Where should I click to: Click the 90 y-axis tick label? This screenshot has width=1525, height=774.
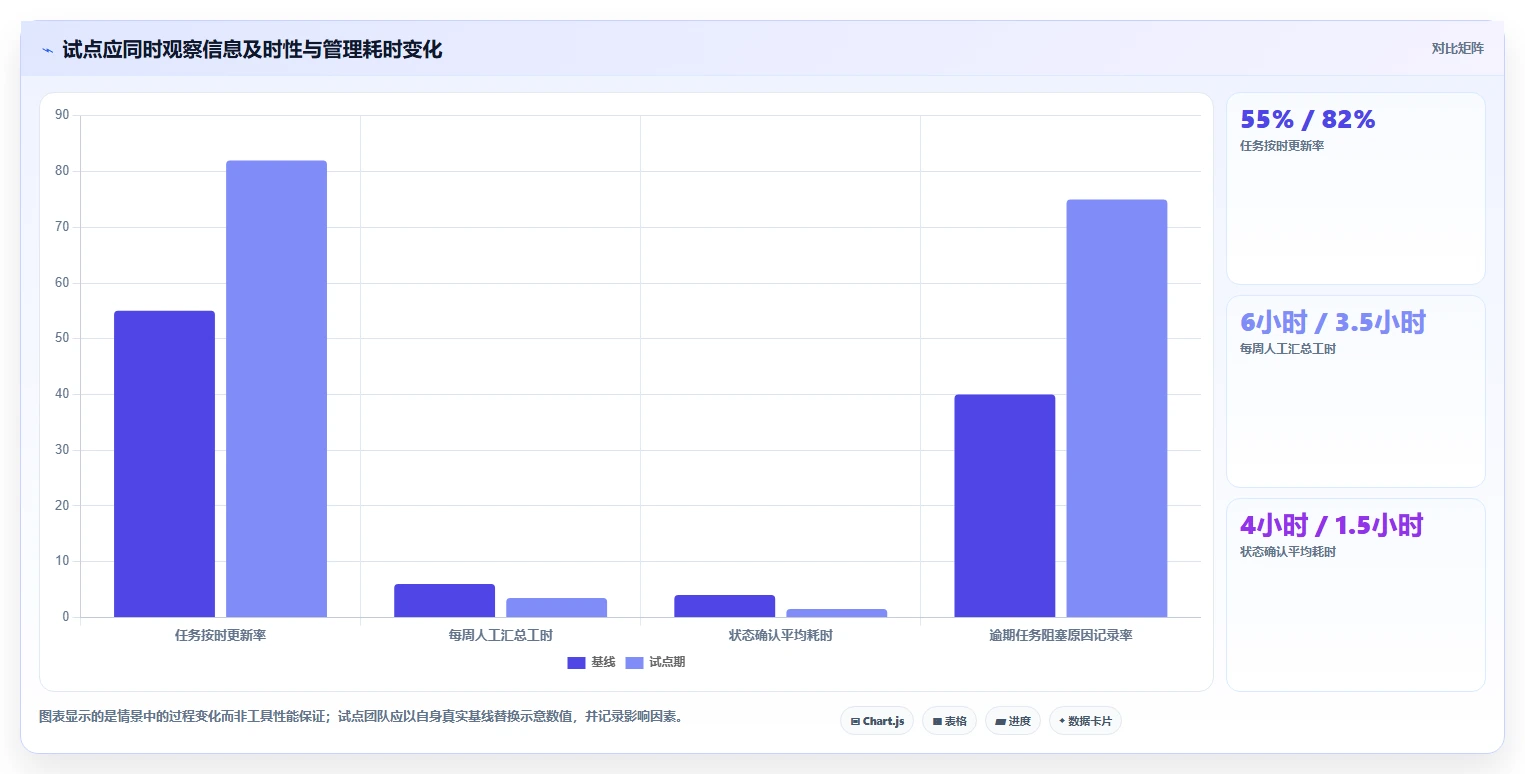point(62,115)
